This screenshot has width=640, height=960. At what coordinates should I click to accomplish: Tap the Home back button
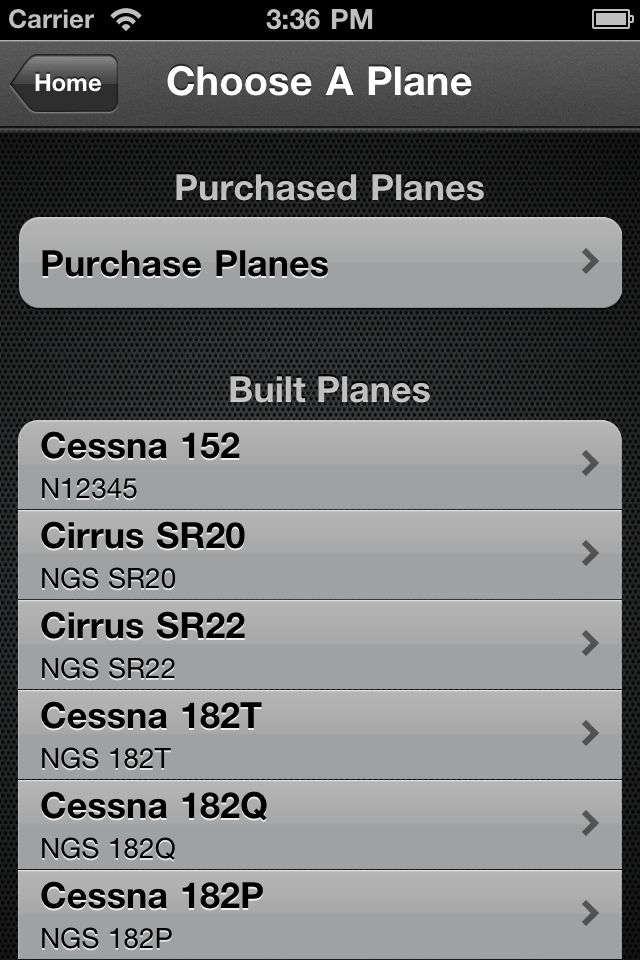[64, 83]
